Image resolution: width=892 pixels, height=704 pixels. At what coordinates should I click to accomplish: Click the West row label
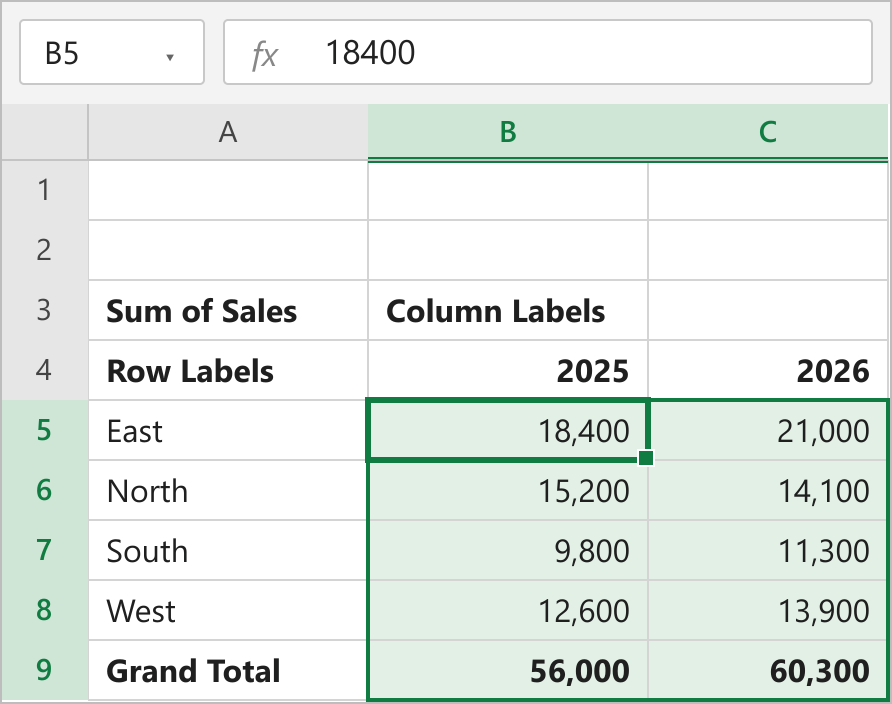tap(228, 610)
